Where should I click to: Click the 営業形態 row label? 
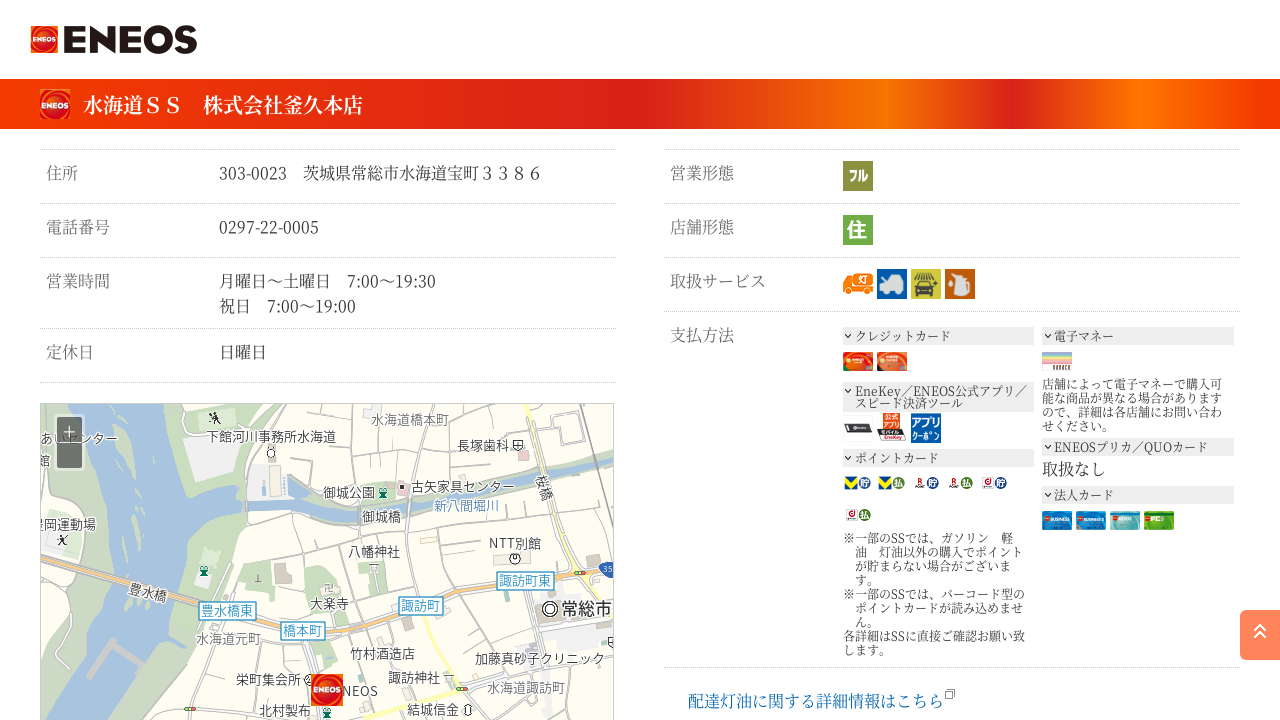click(x=701, y=173)
